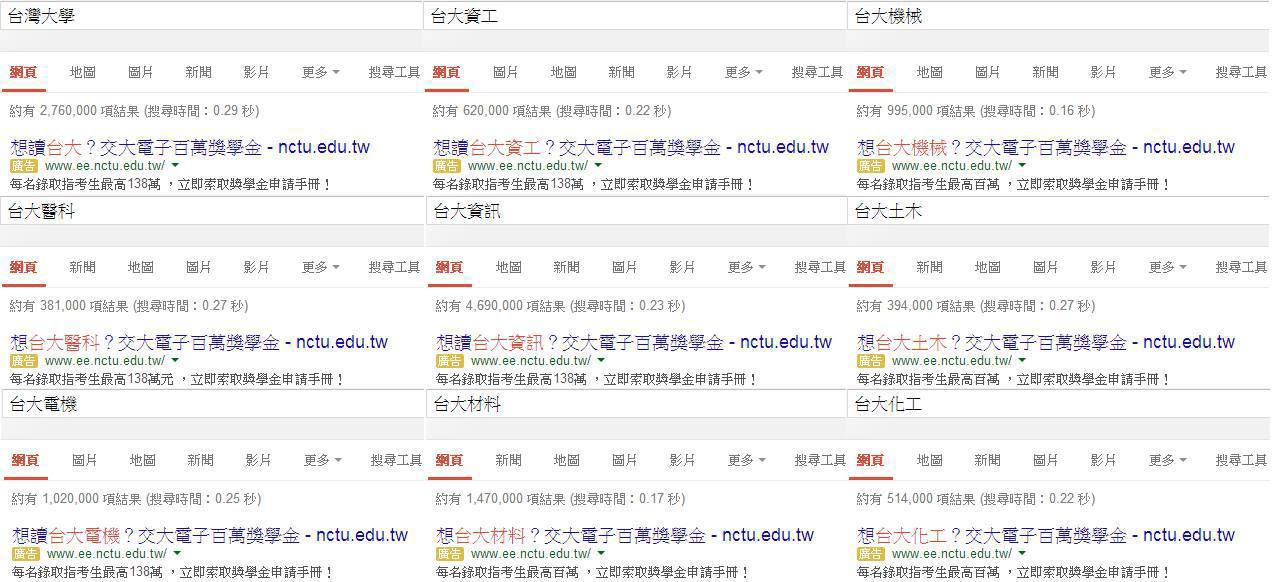Open 搜尋工具 in 台大機械 results
Image resolution: width=1273 pixels, height=582 pixels.
point(1242,72)
